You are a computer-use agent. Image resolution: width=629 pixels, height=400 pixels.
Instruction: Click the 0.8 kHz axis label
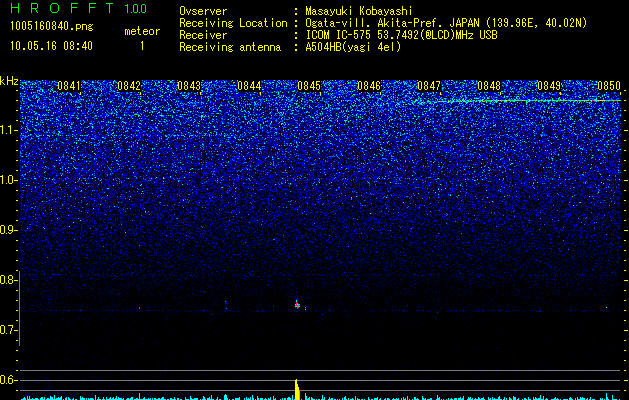(9, 280)
